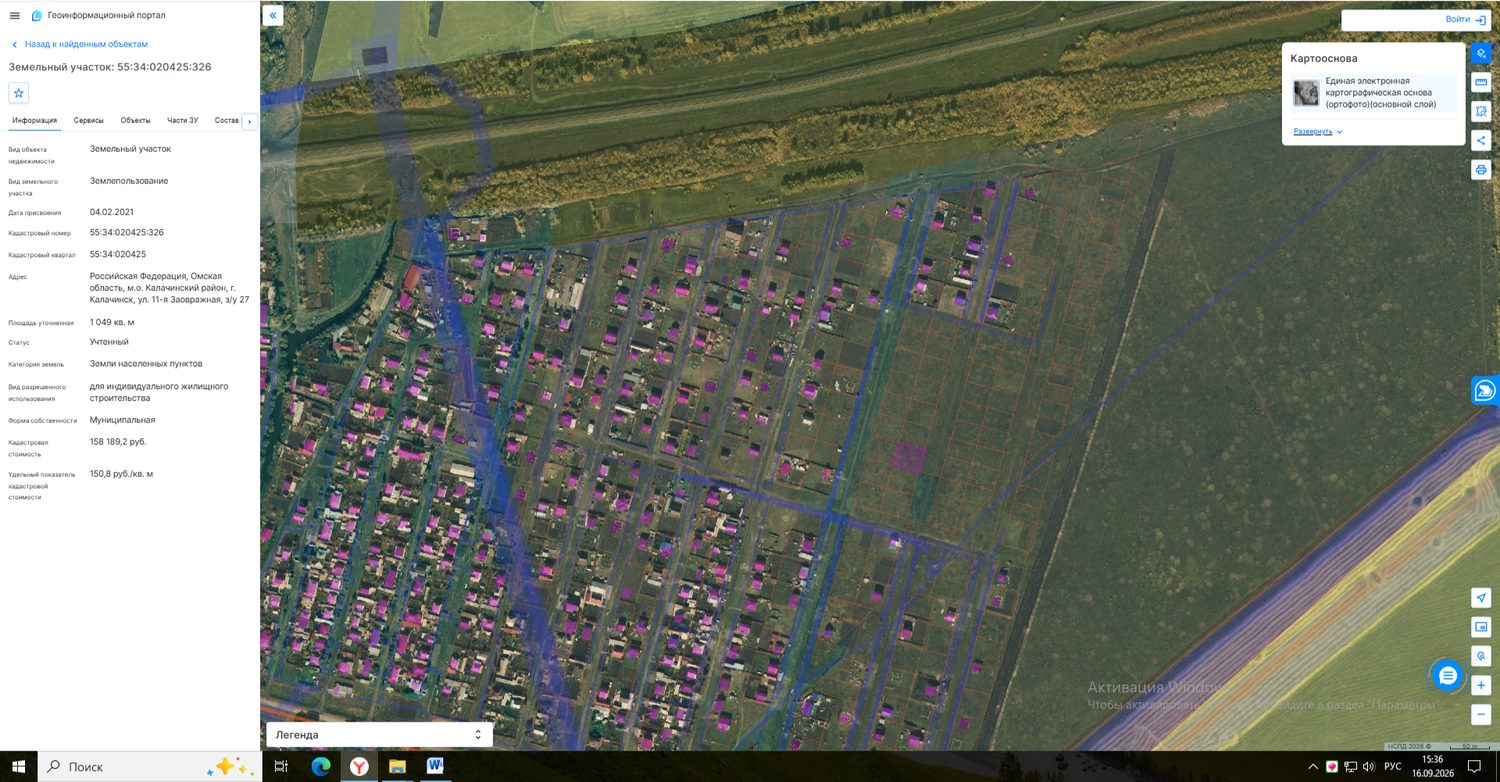Open Yandex Browser in the taskbar

[x=358, y=766]
